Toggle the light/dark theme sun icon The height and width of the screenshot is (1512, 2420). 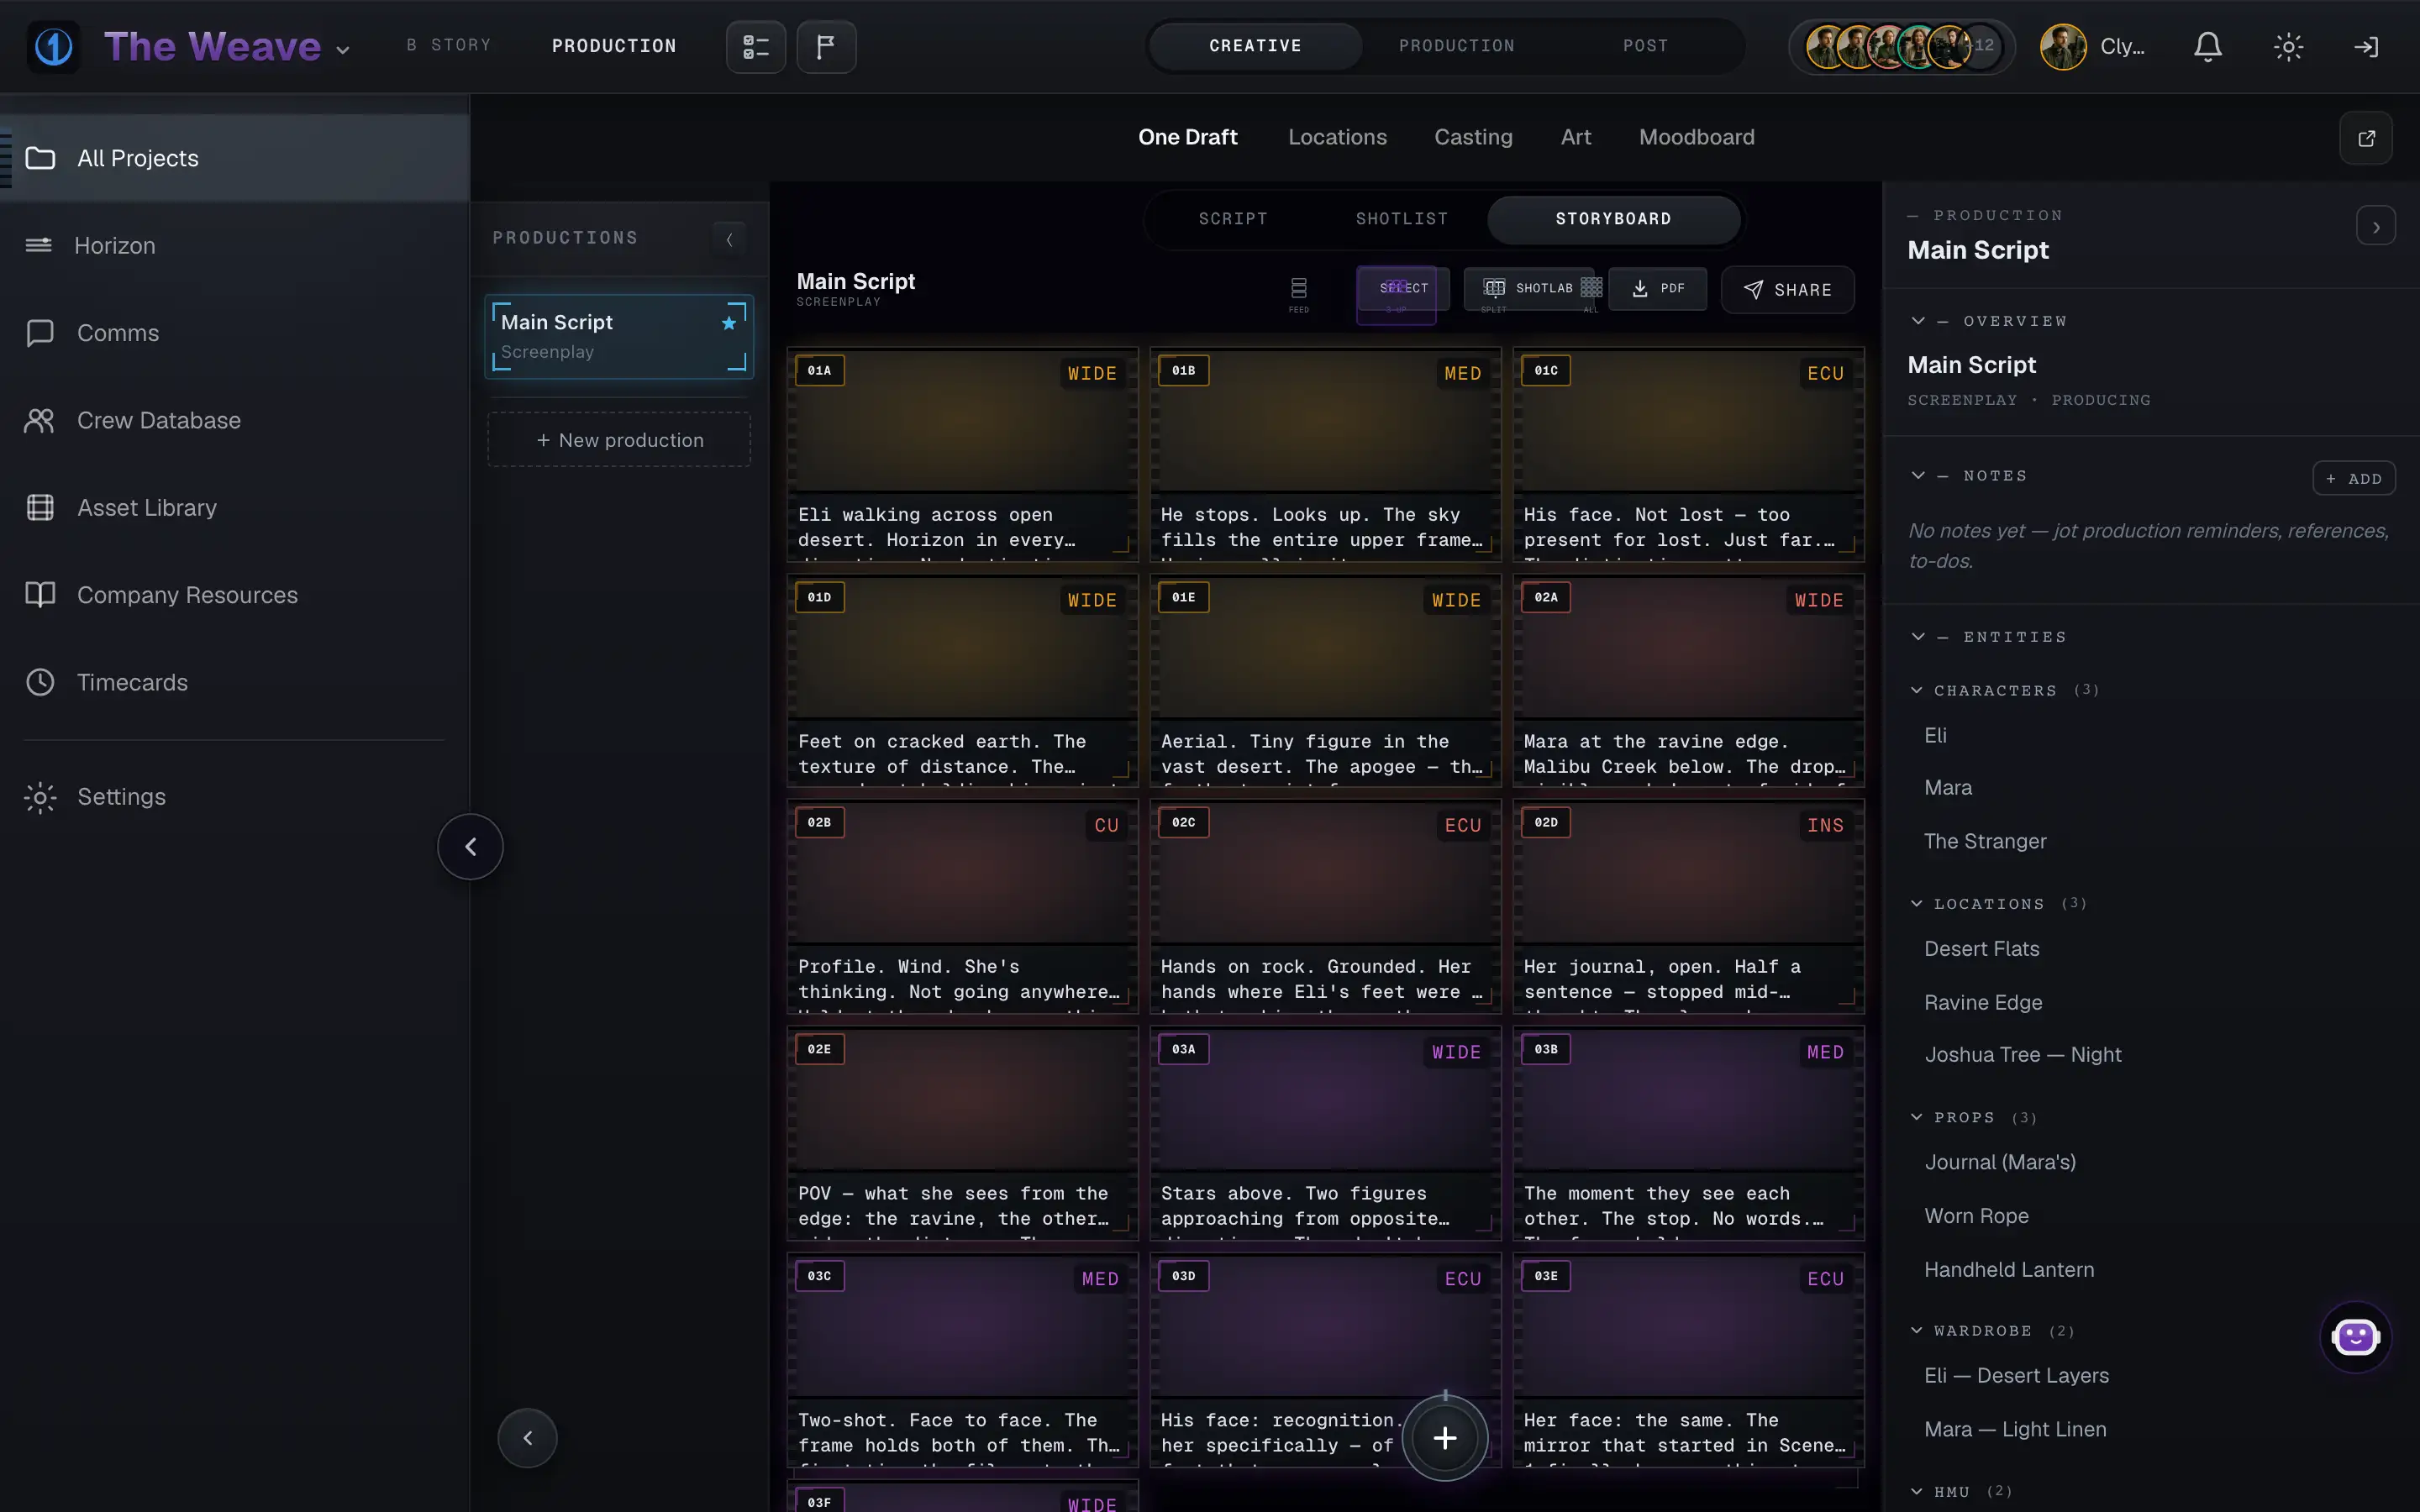[2288, 46]
